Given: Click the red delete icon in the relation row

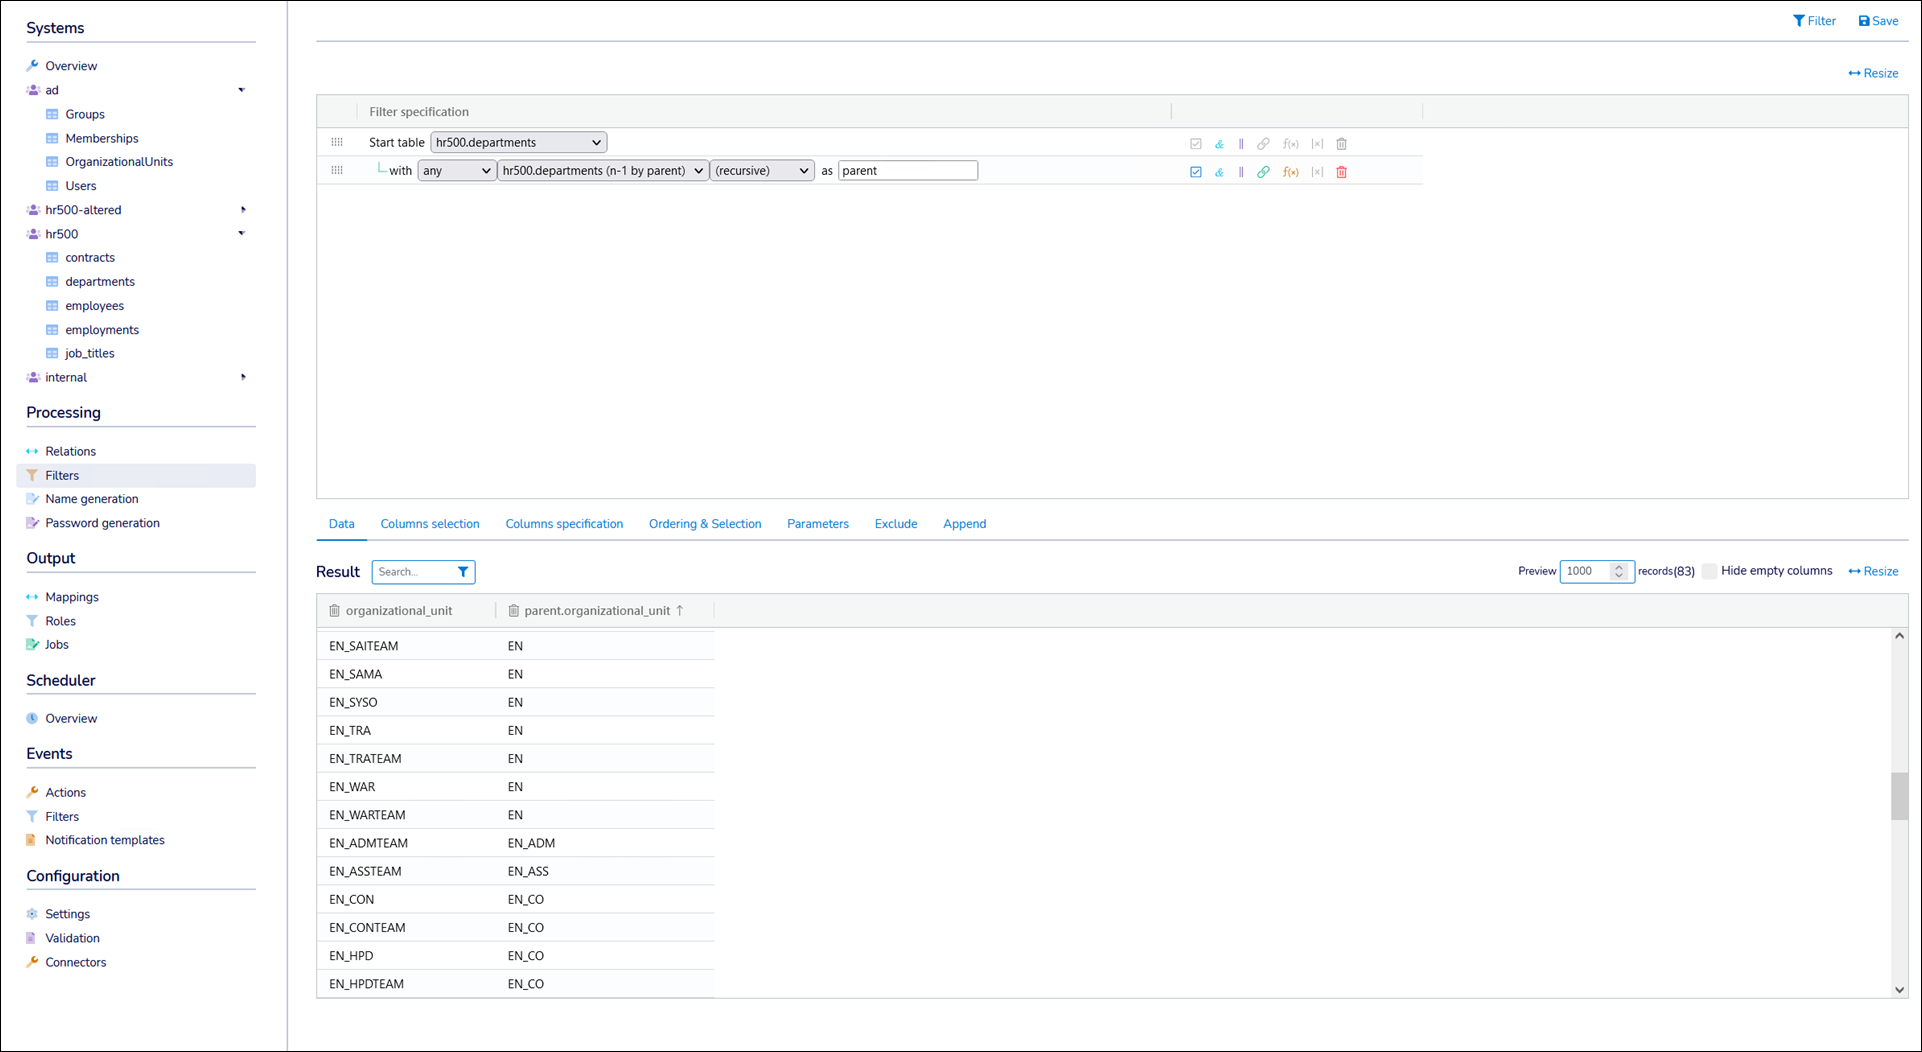Looking at the screenshot, I should pos(1342,172).
